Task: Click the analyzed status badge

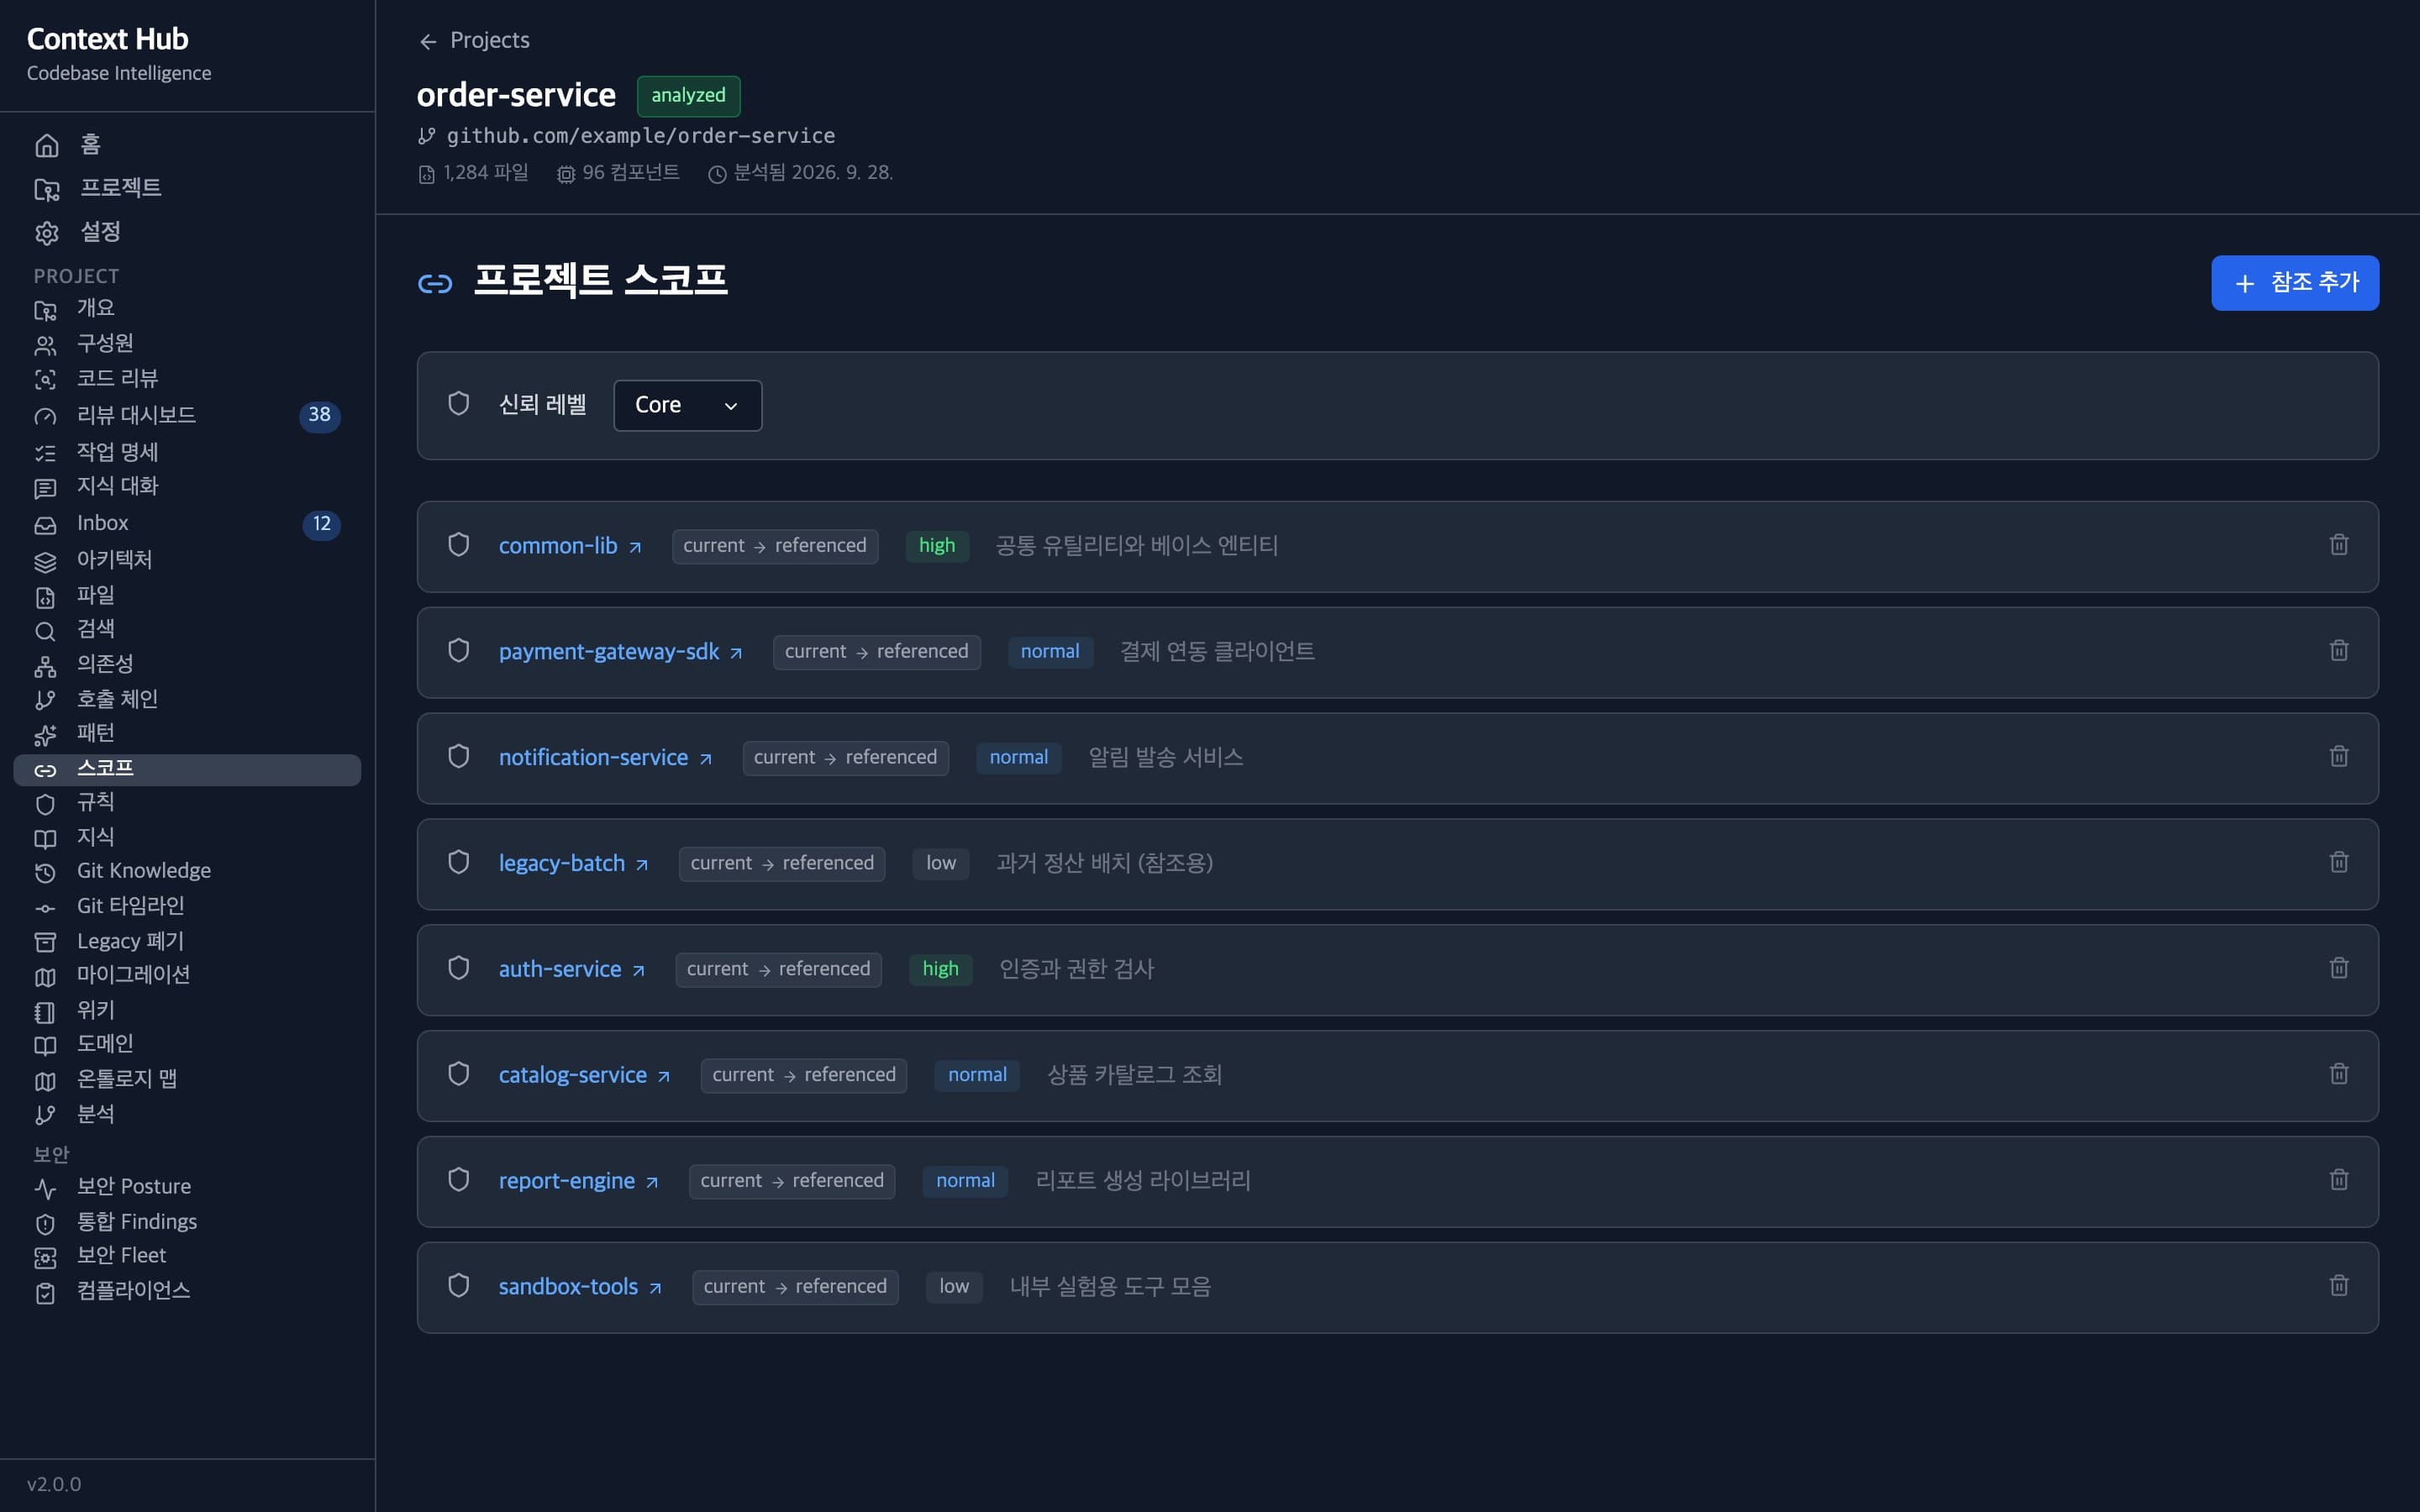Action: (688, 96)
